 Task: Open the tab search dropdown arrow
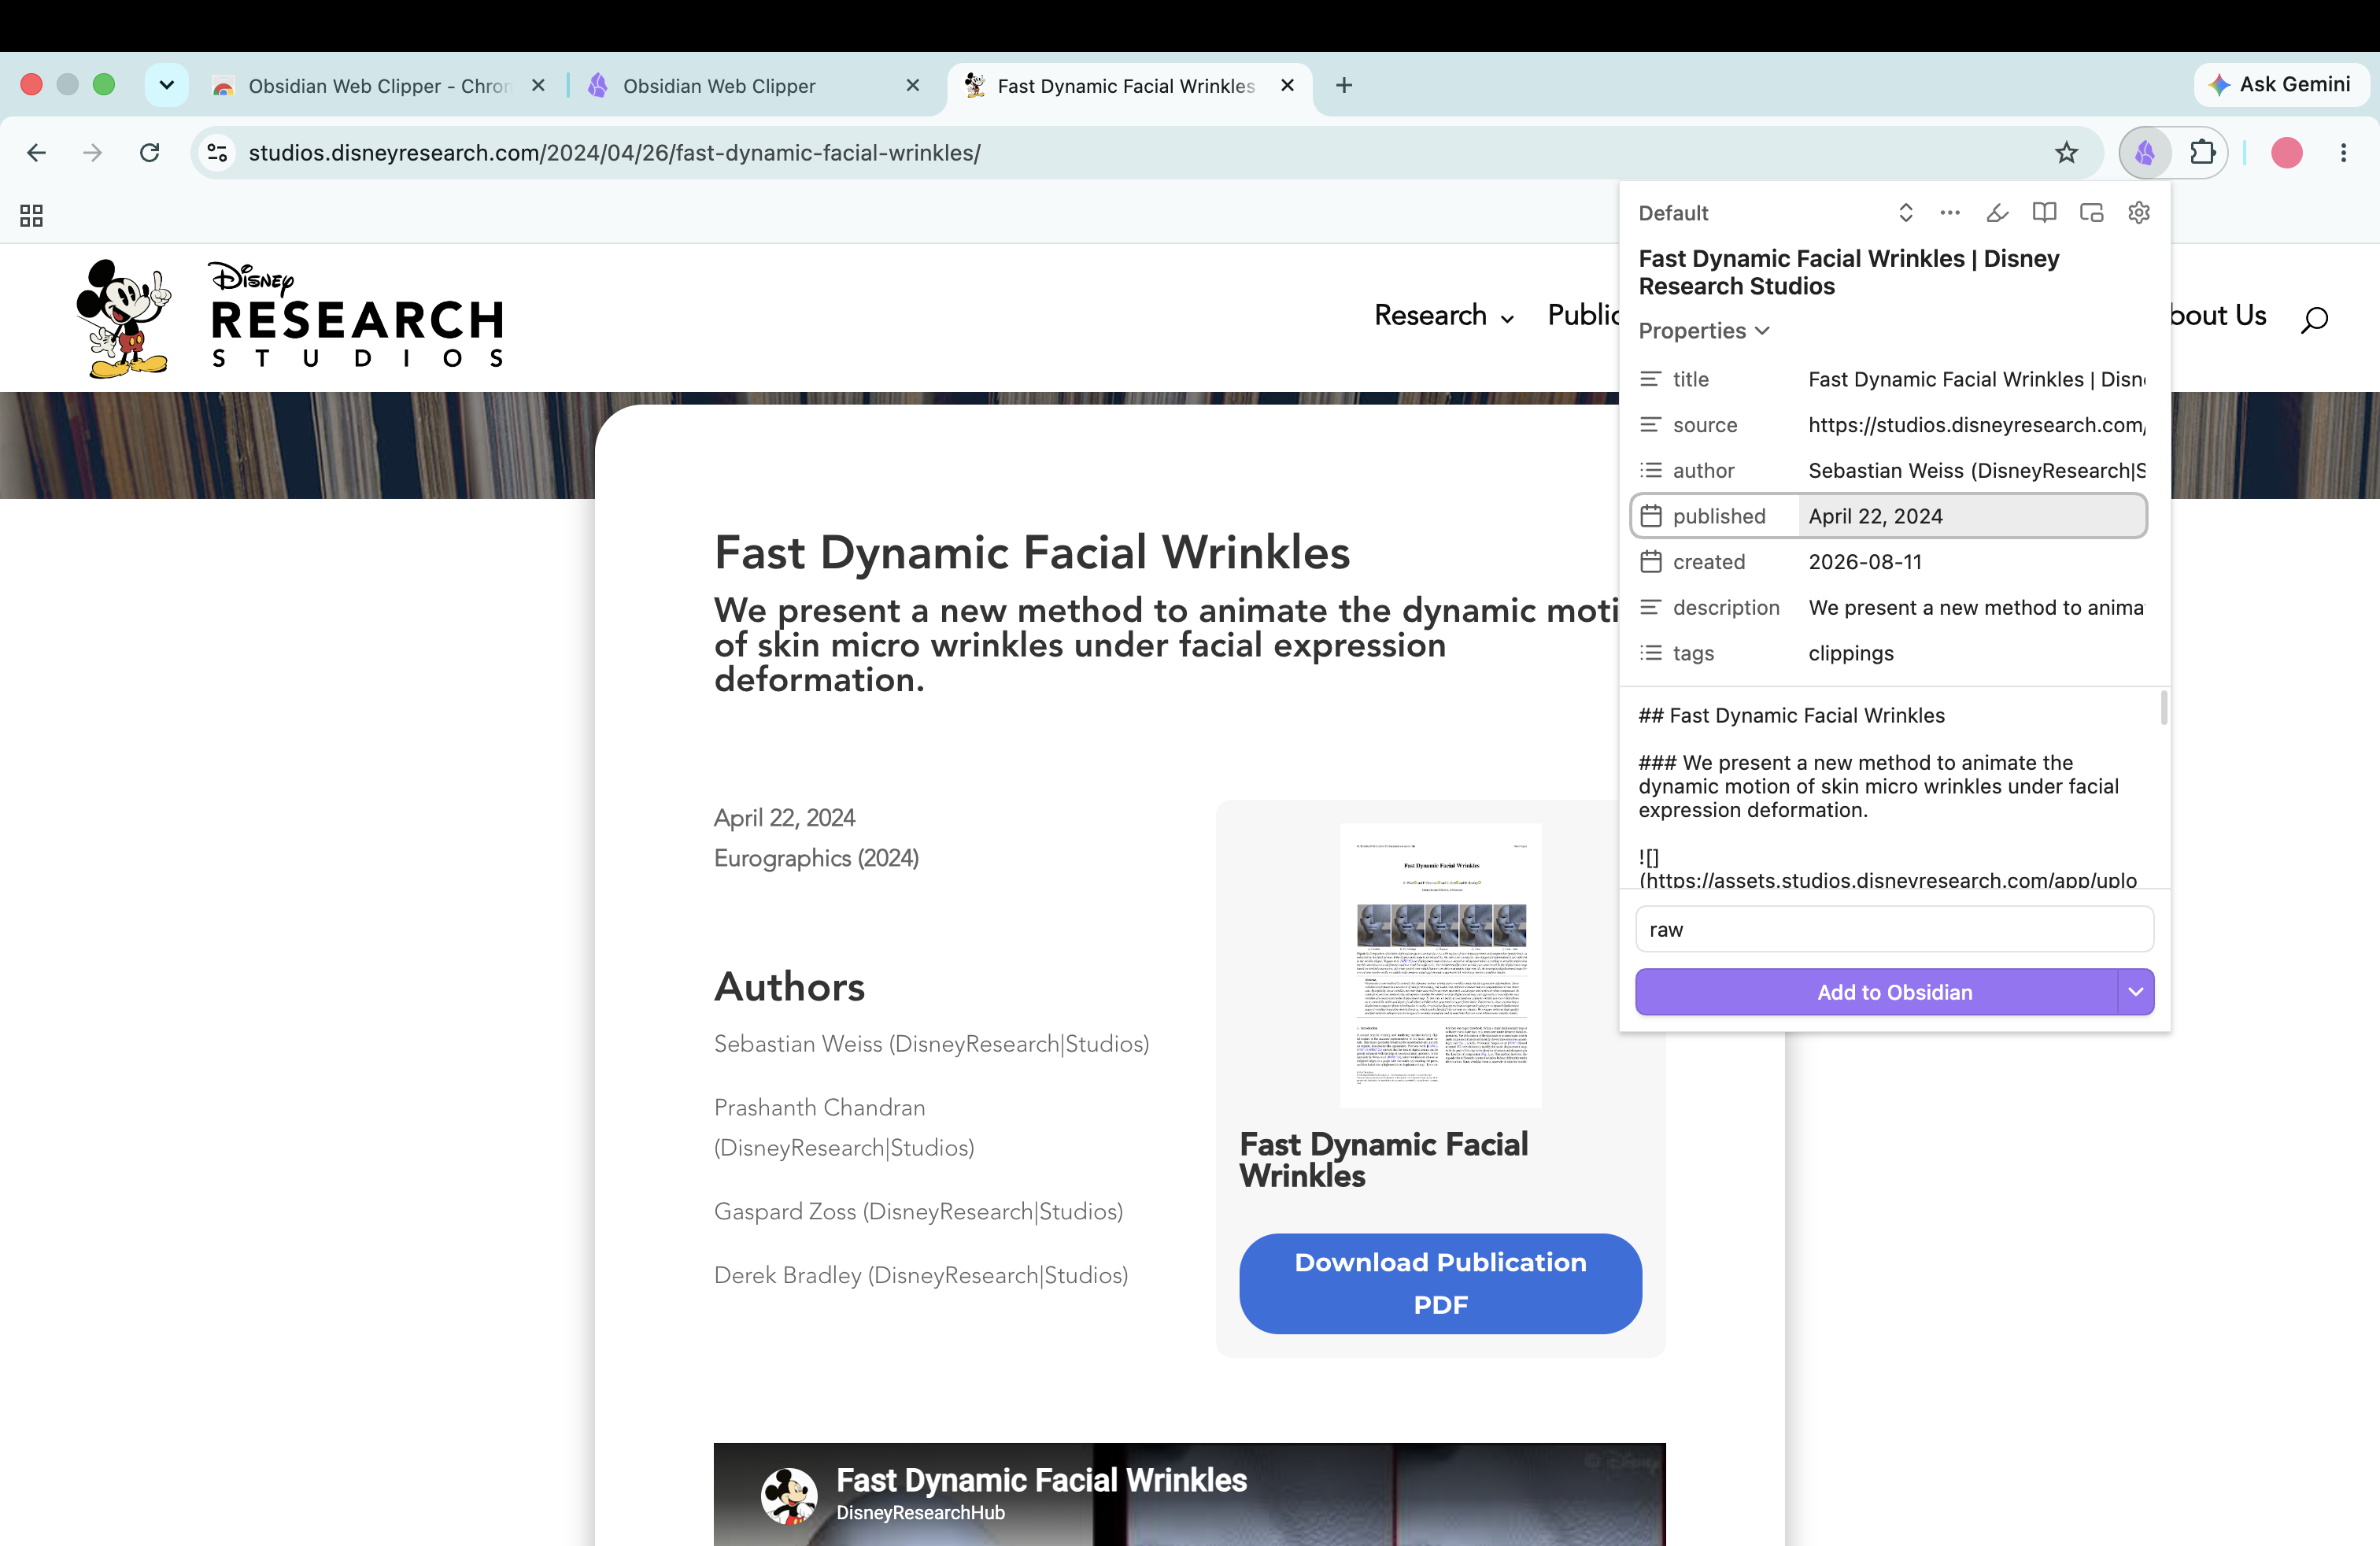[166, 86]
